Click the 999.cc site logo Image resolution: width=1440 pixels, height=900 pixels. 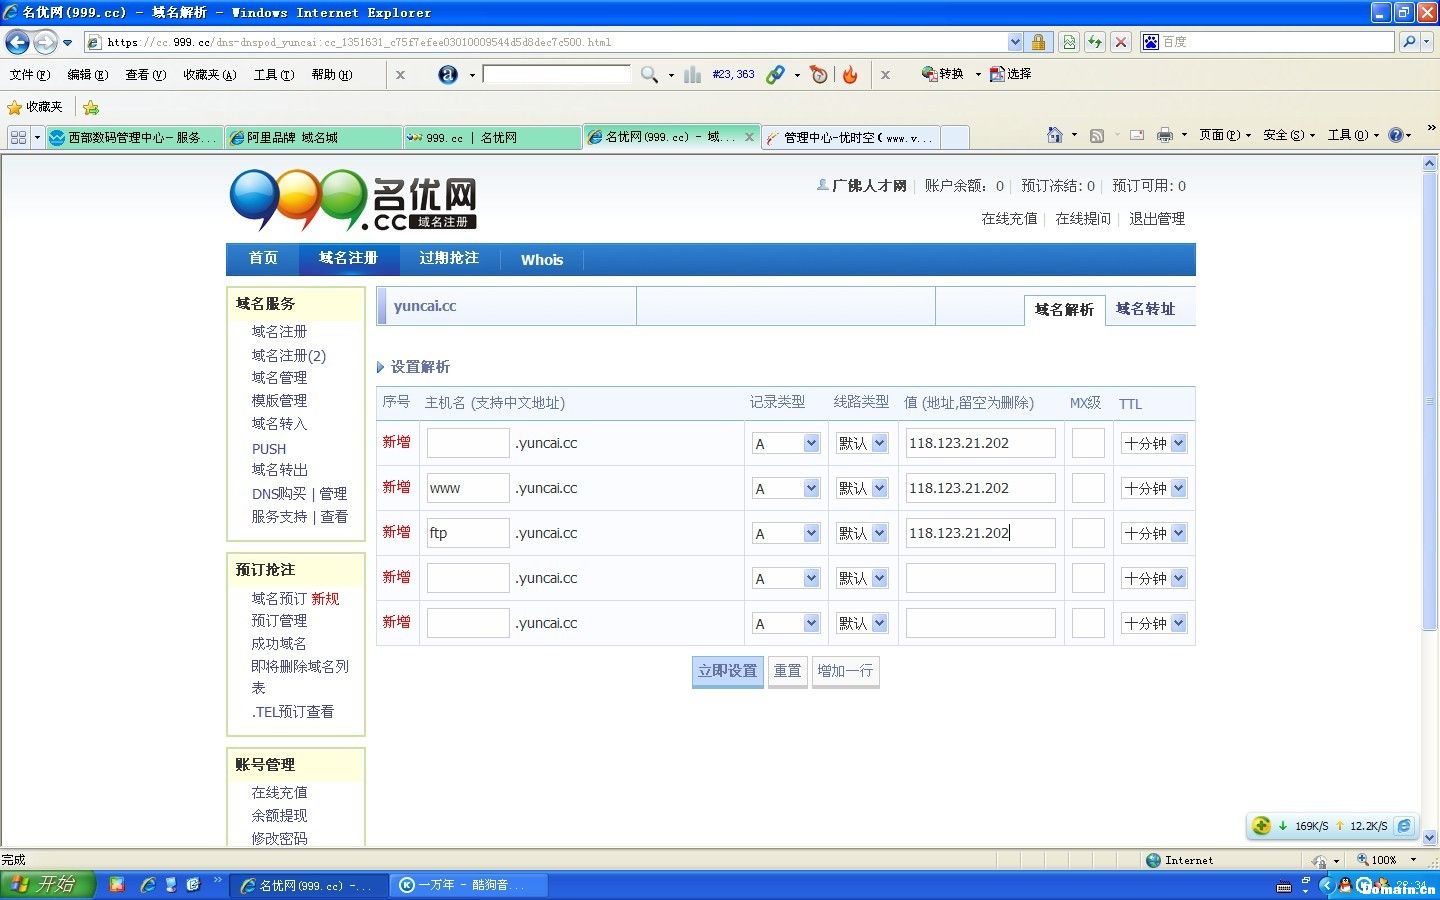[x=353, y=200]
